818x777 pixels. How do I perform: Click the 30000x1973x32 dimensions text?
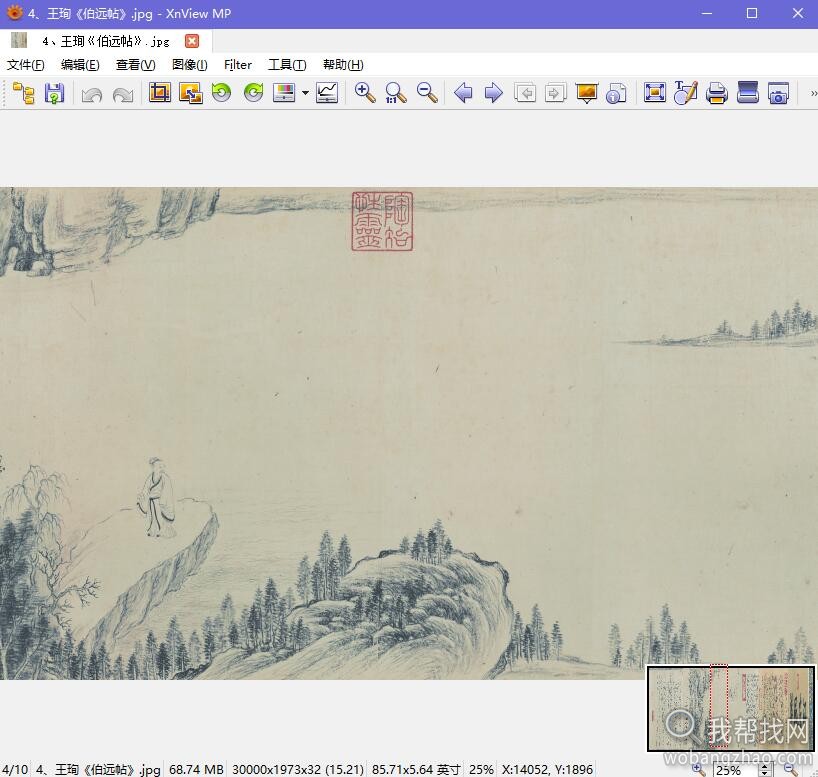(298, 769)
